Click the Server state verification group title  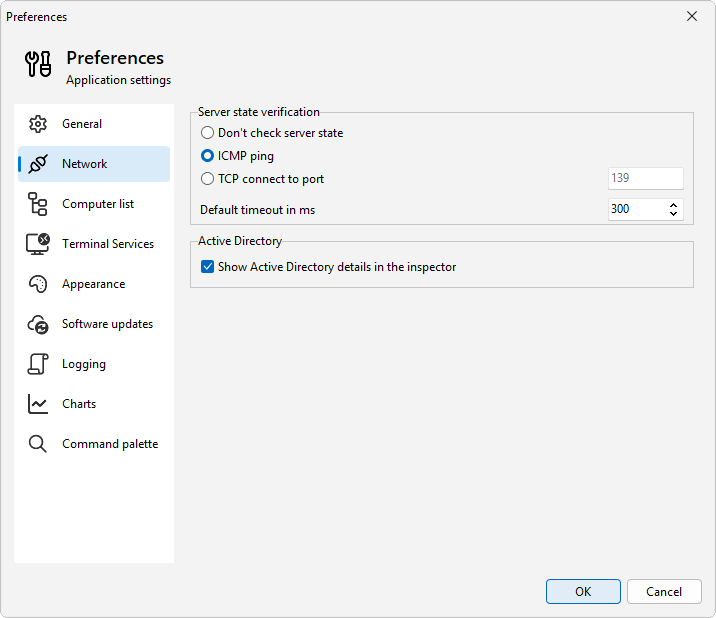259,112
